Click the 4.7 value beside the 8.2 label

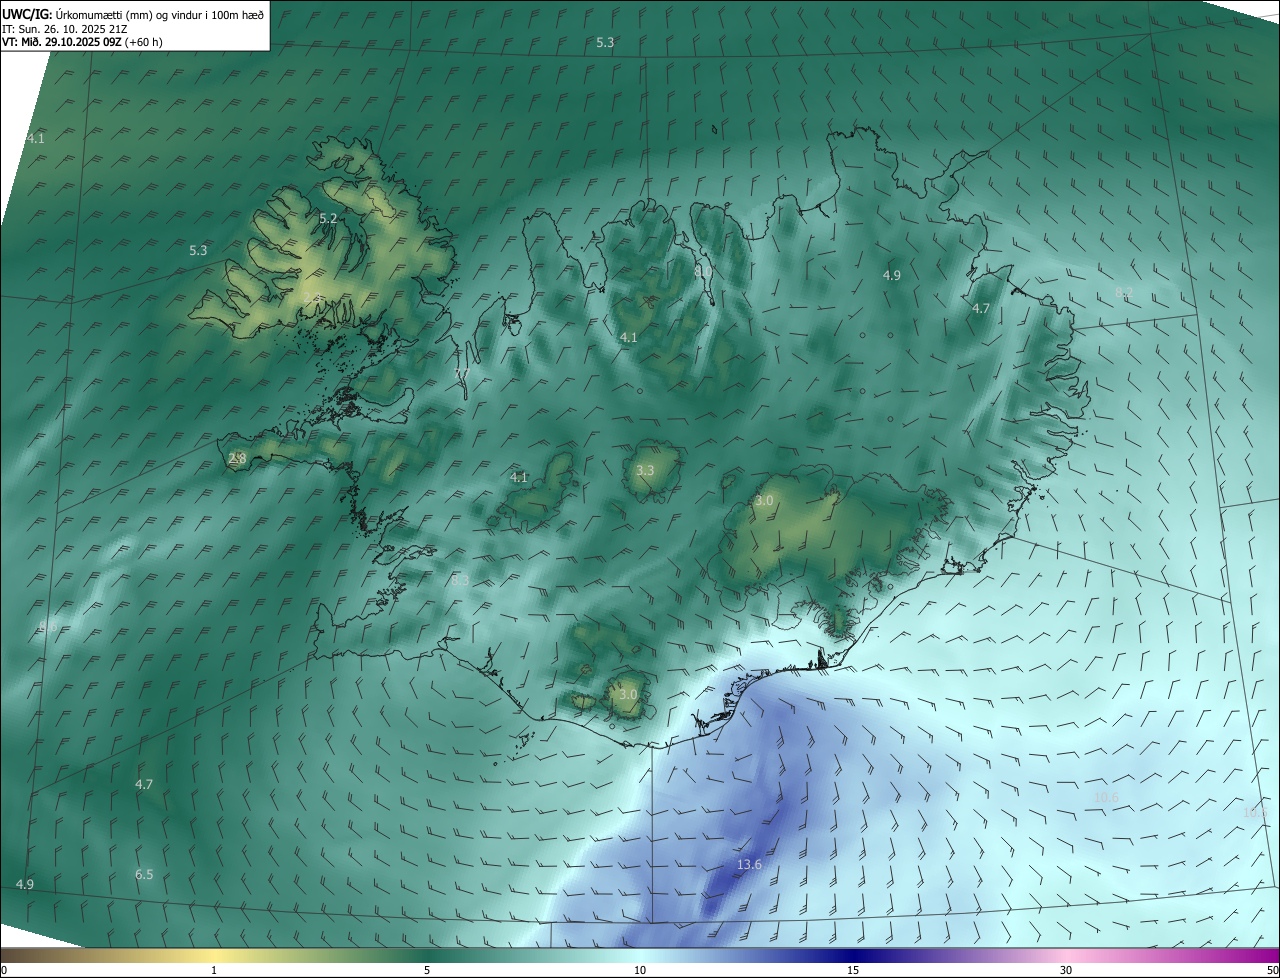(981, 309)
